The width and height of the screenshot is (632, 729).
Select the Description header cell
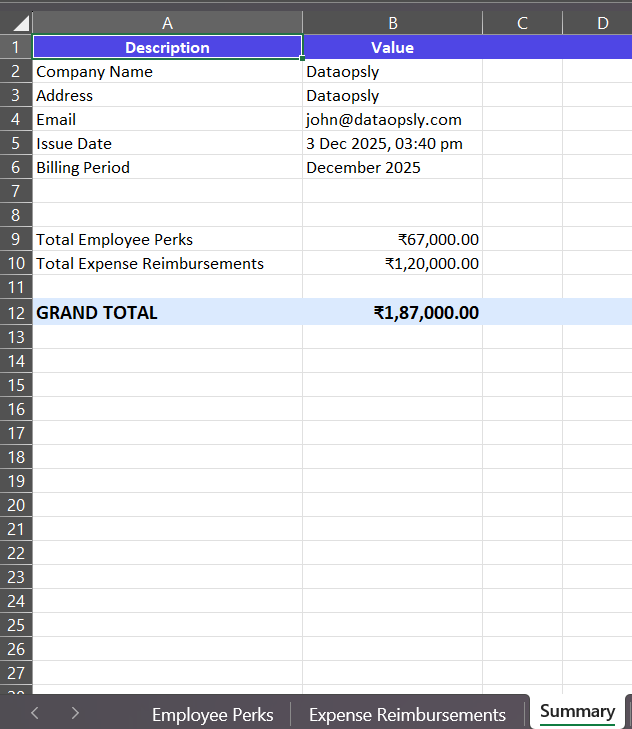tap(167, 47)
